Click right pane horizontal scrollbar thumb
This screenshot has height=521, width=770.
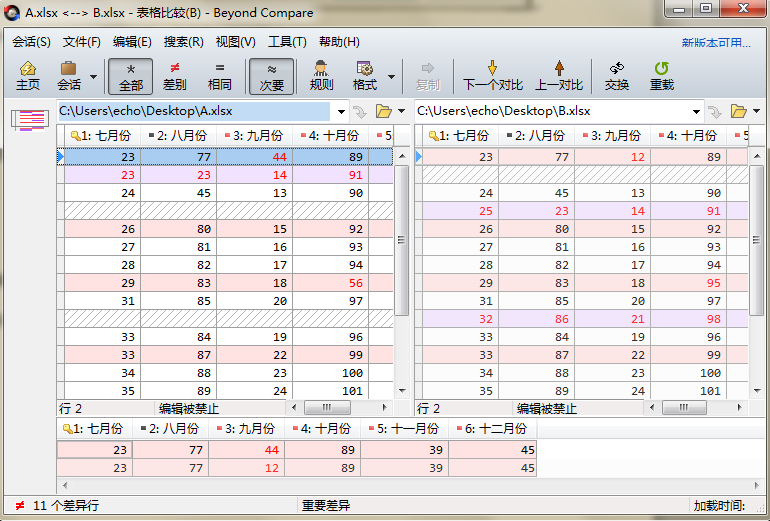click(x=684, y=408)
